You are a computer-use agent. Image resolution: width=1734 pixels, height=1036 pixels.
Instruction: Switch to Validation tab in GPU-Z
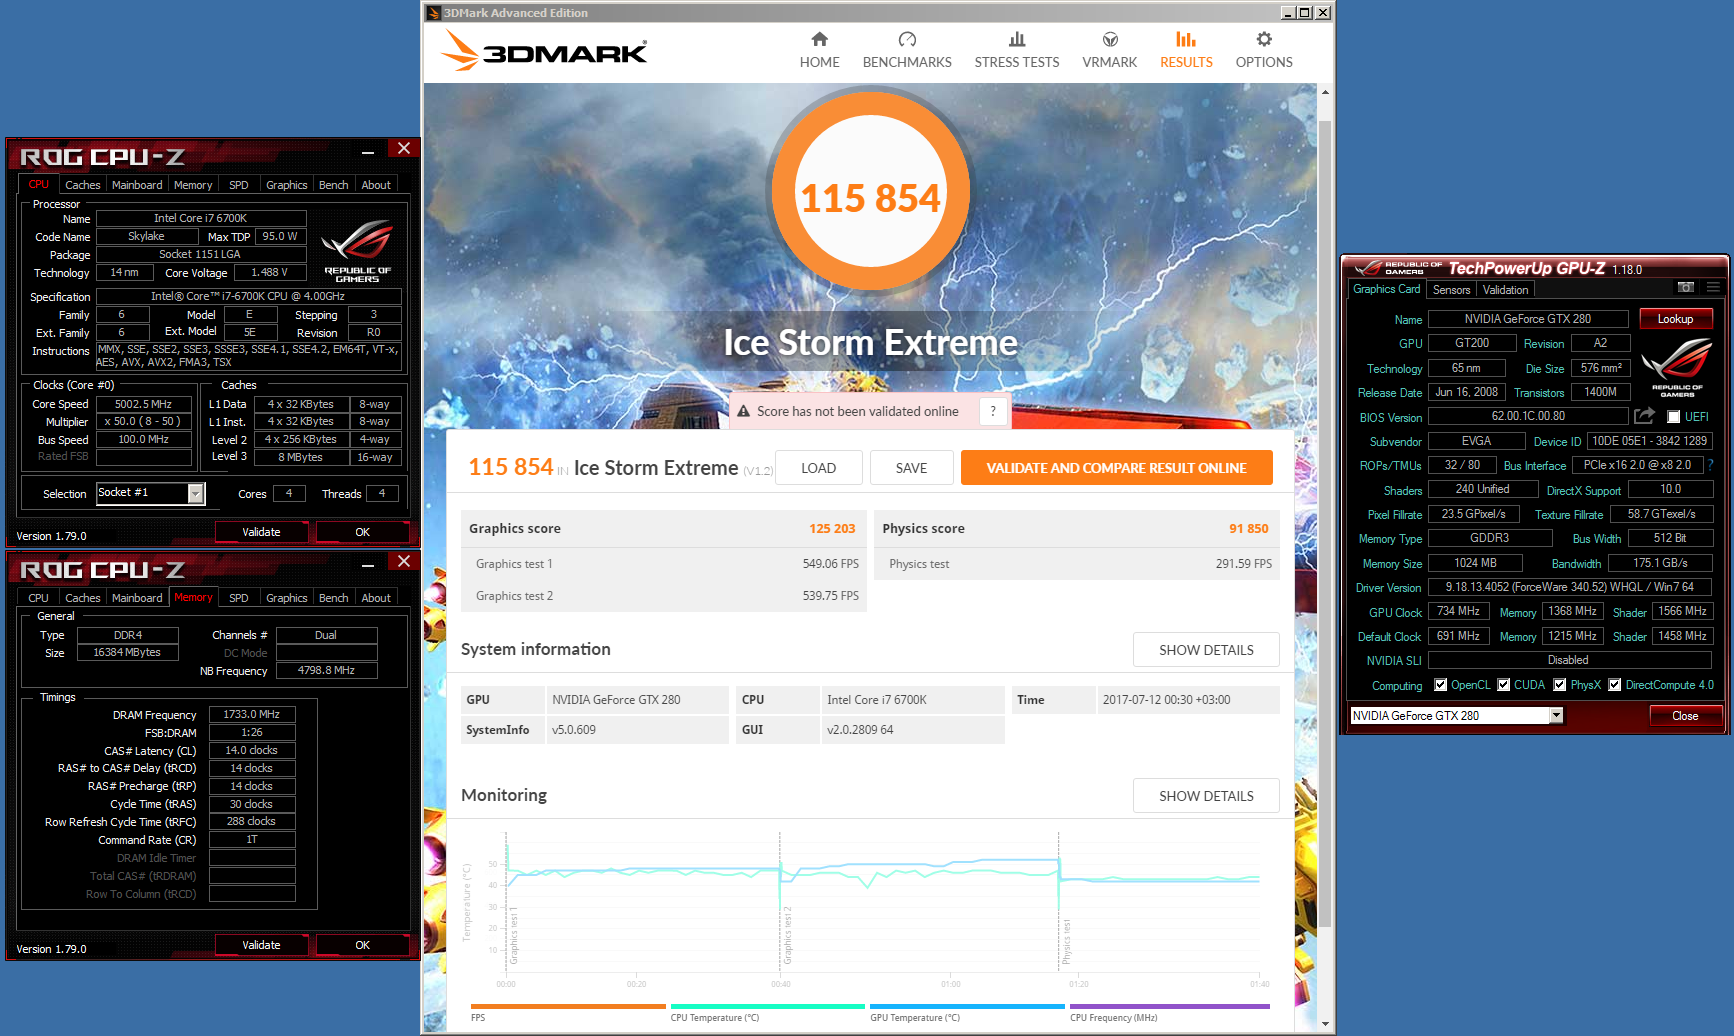point(1505,290)
